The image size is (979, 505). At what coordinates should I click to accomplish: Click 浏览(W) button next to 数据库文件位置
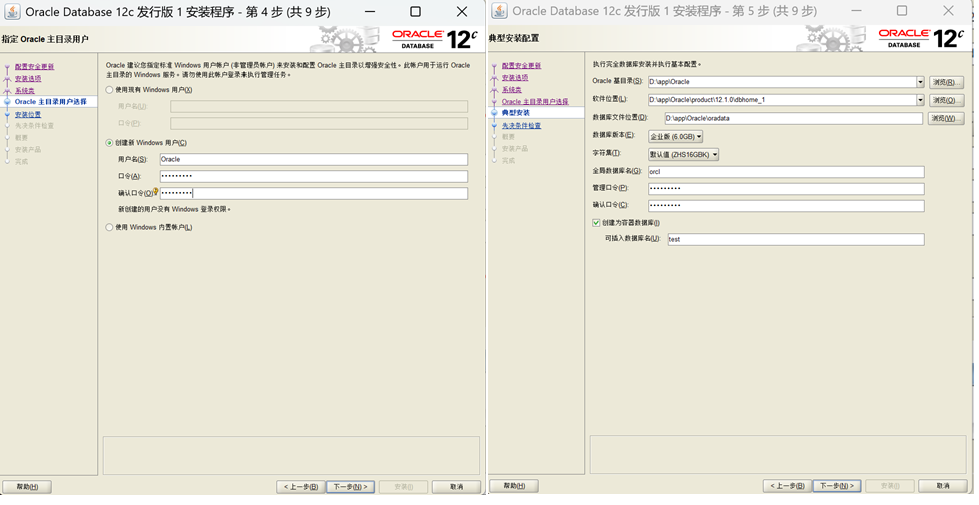point(946,118)
